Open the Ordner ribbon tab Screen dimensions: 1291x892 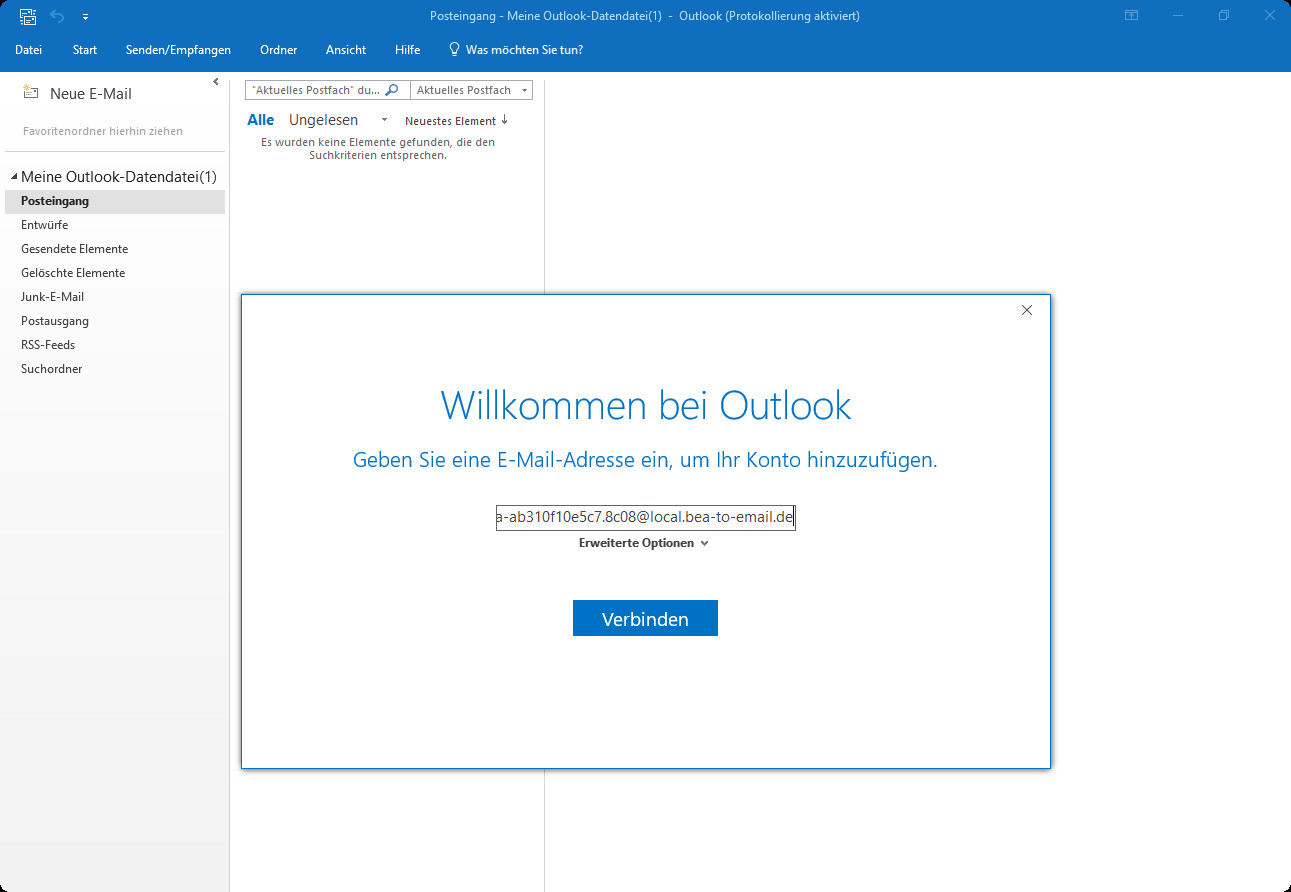pos(278,50)
